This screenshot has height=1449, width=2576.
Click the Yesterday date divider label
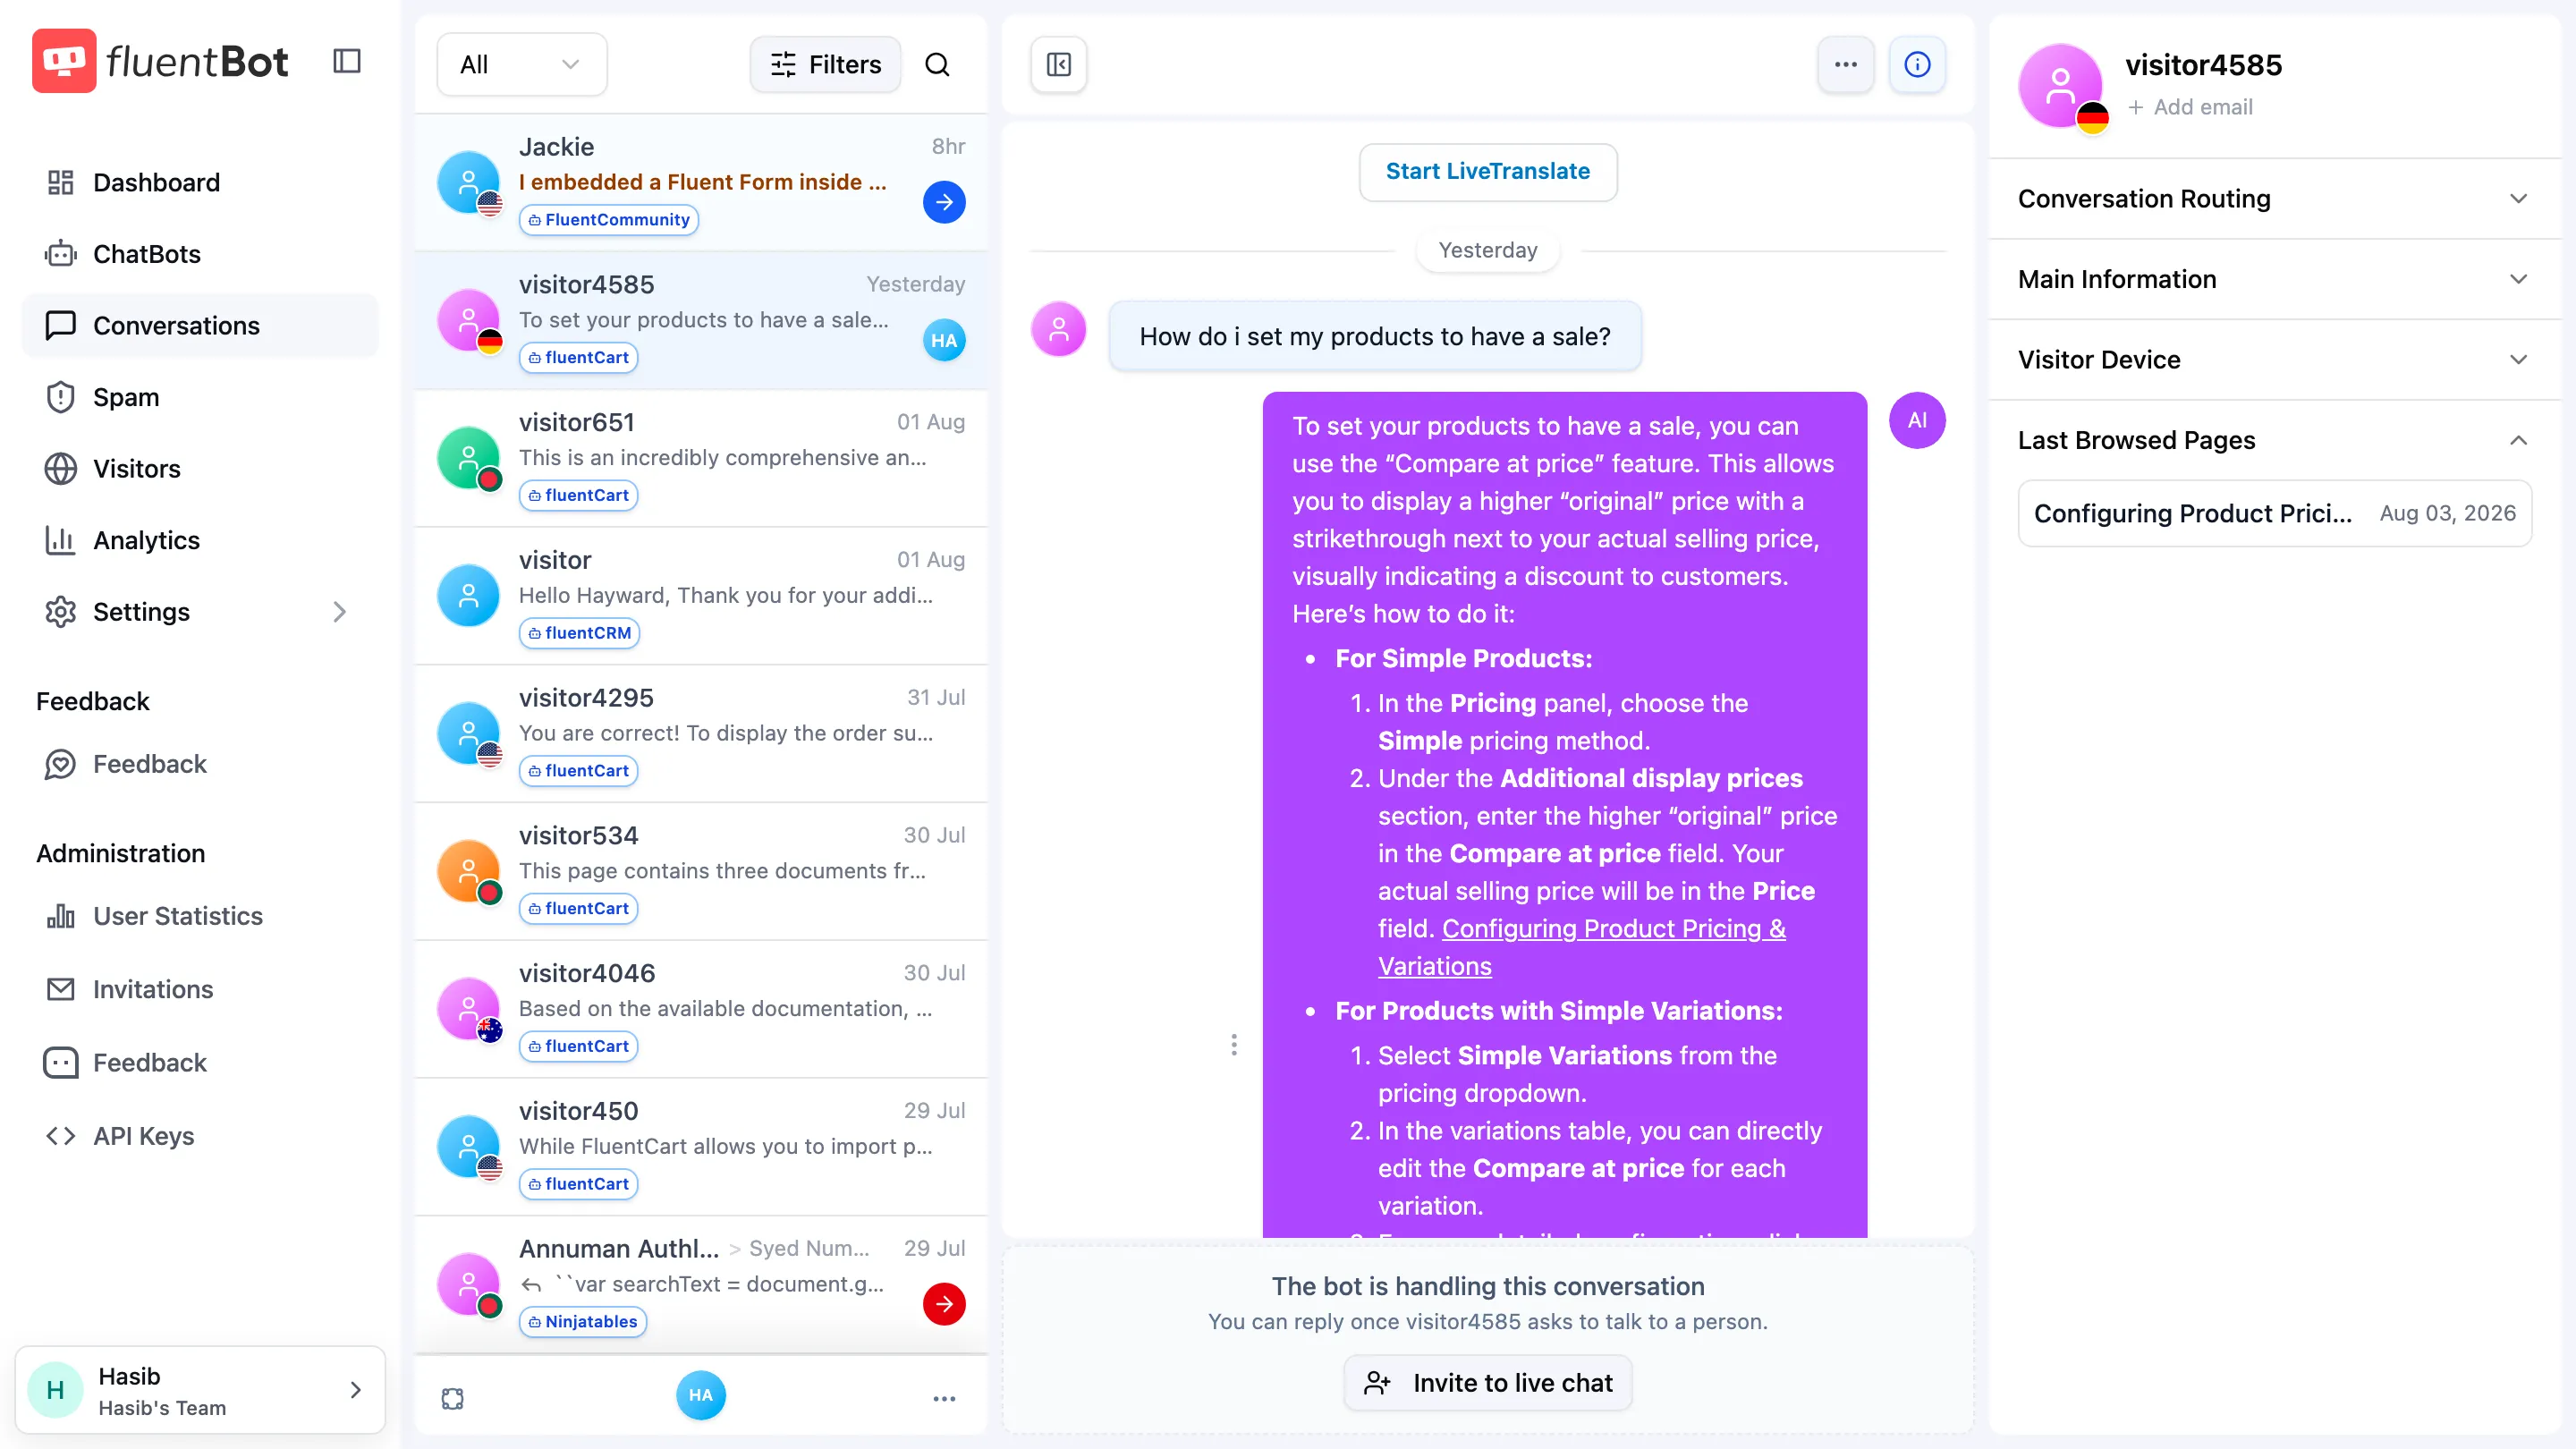click(1487, 250)
